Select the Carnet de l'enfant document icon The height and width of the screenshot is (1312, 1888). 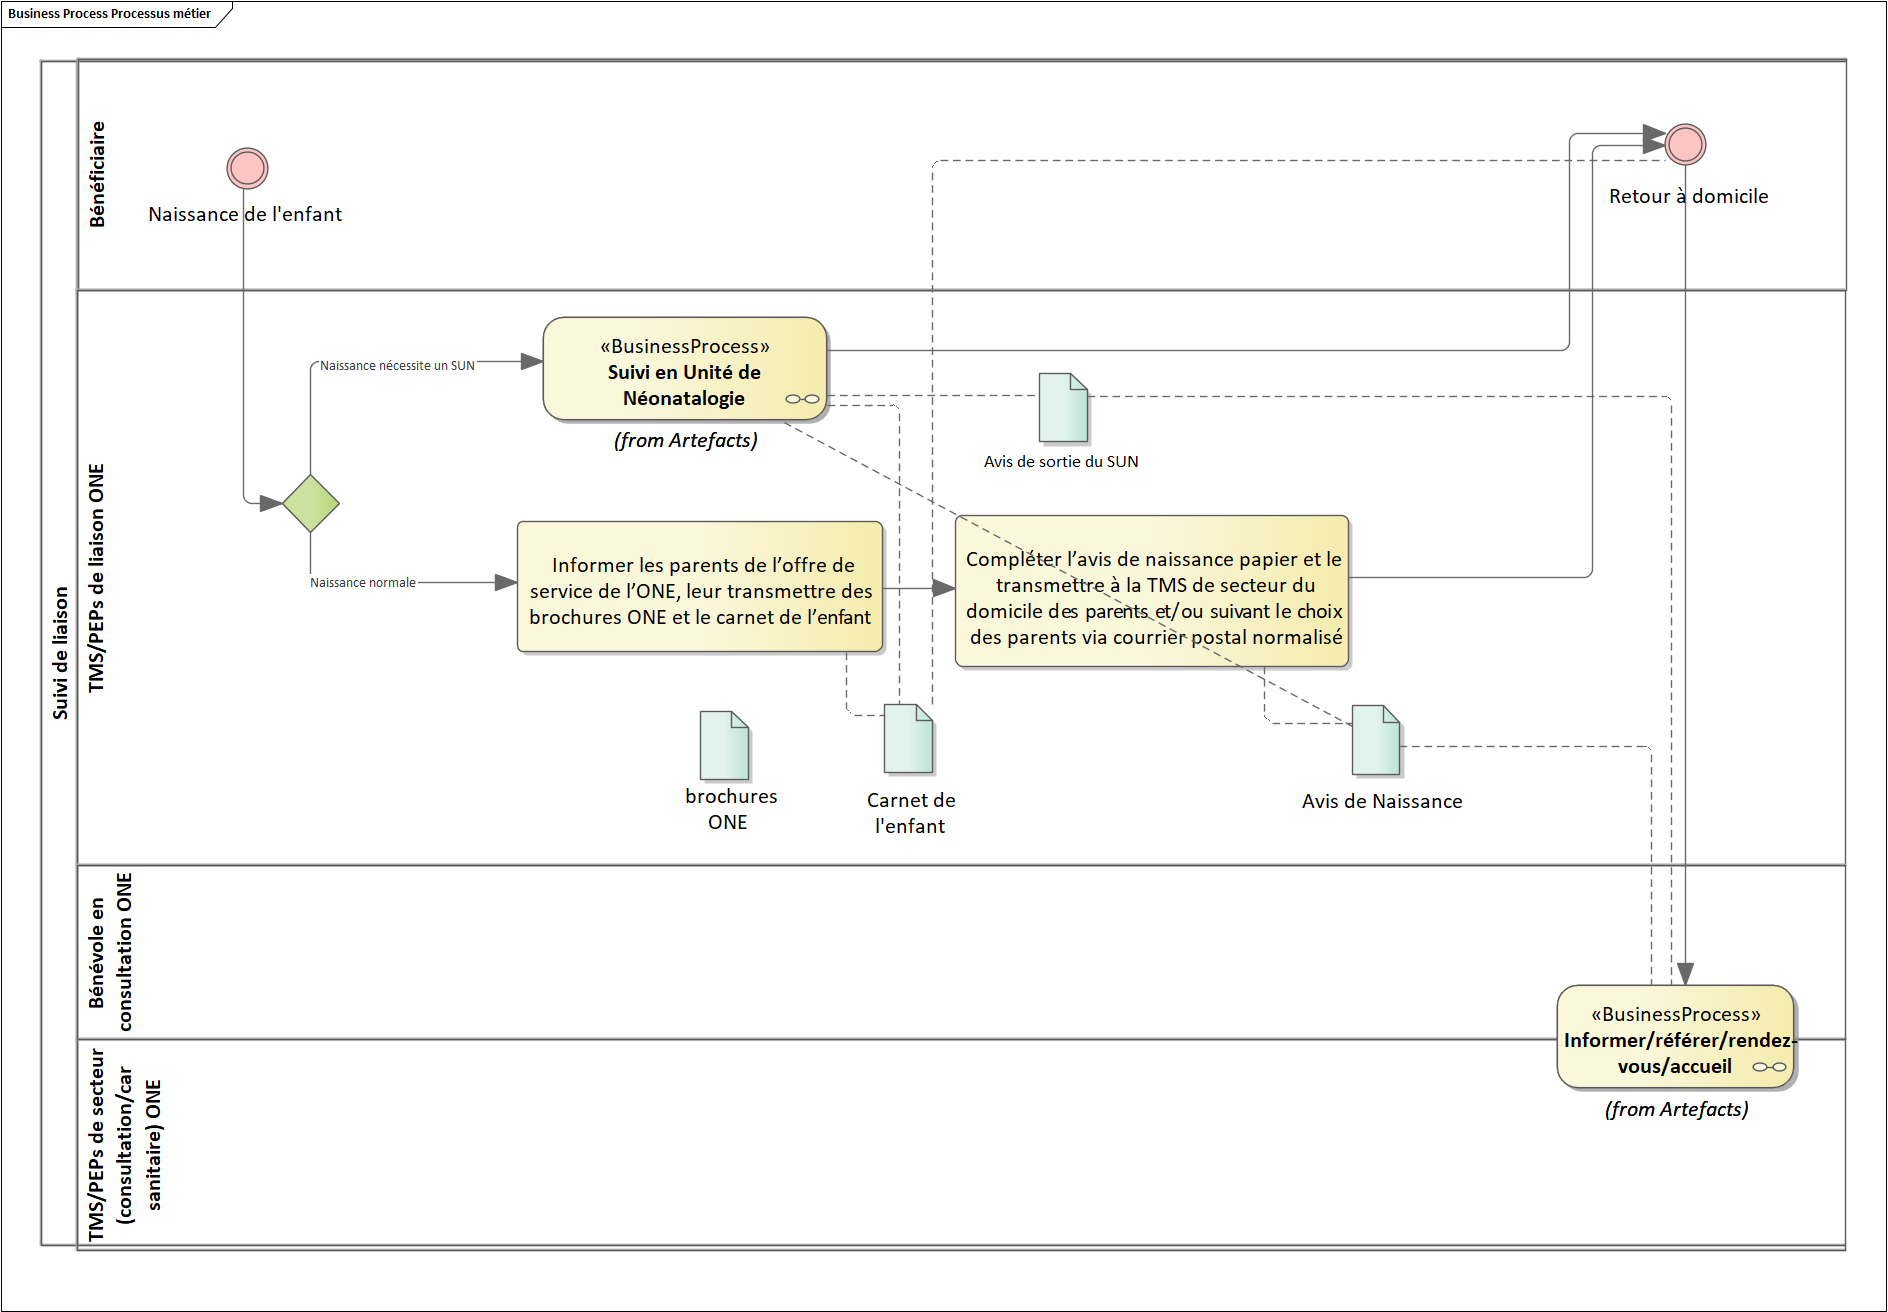pyautogui.click(x=908, y=739)
